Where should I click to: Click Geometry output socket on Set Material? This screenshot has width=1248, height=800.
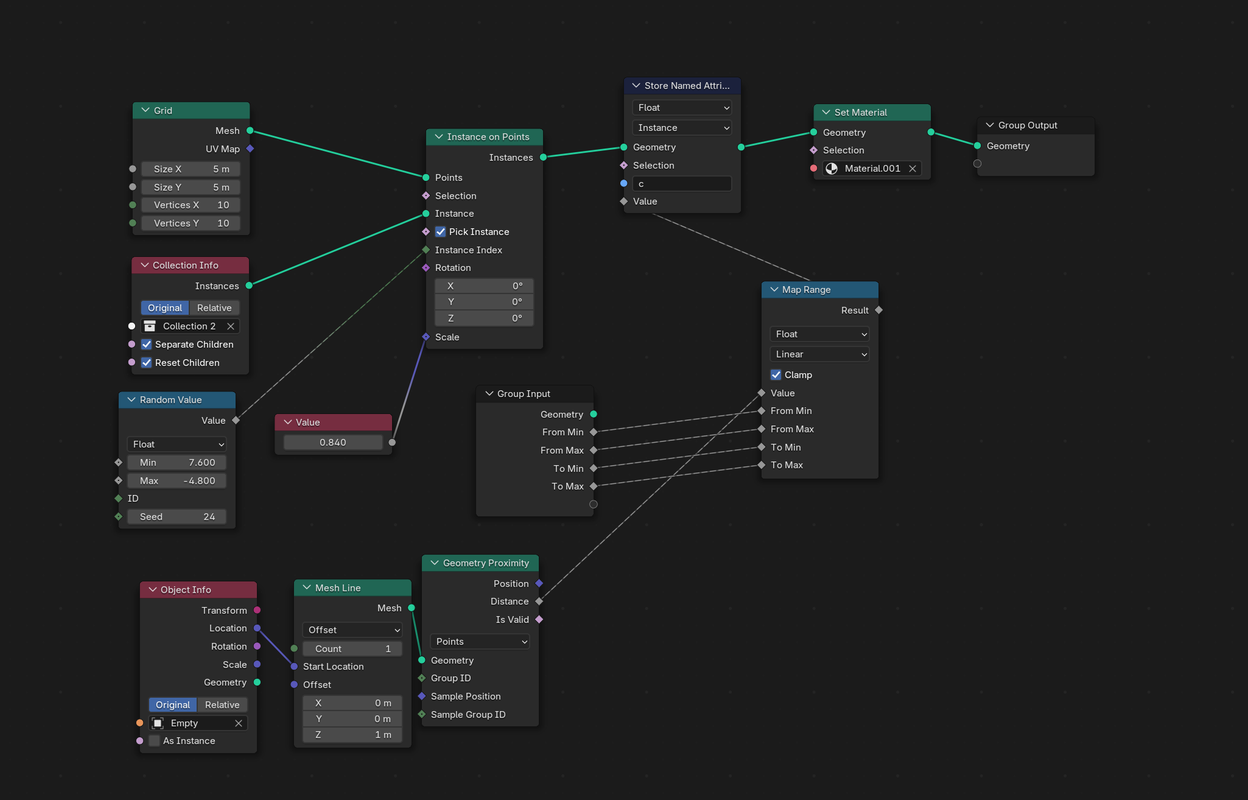click(931, 132)
